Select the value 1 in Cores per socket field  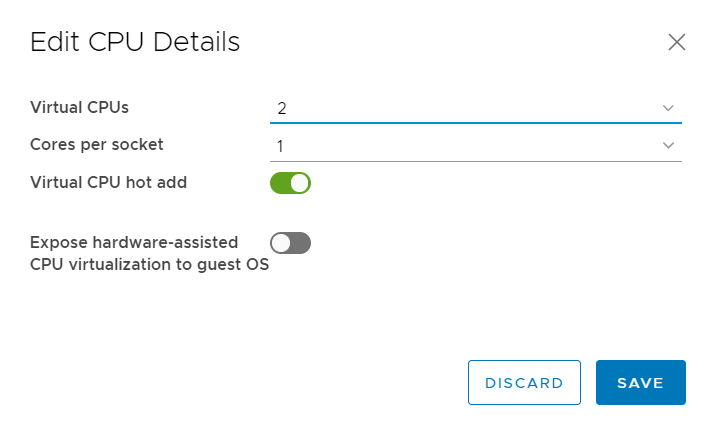(281, 146)
